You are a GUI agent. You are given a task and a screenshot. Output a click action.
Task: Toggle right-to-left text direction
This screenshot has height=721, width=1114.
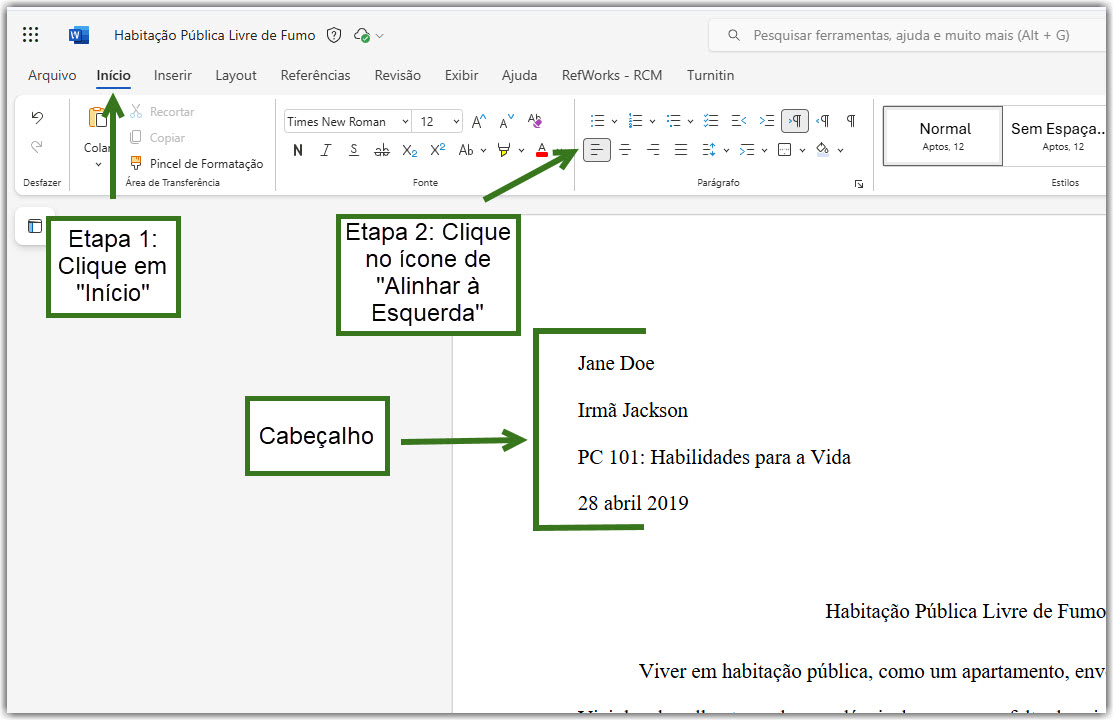823,121
